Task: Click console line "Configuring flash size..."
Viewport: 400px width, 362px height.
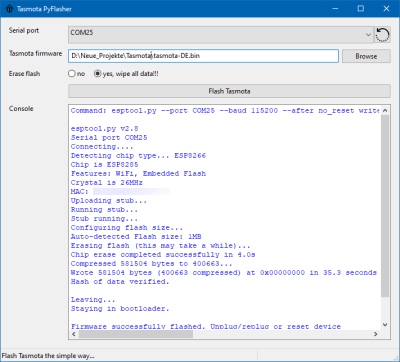Action: pos(127,228)
